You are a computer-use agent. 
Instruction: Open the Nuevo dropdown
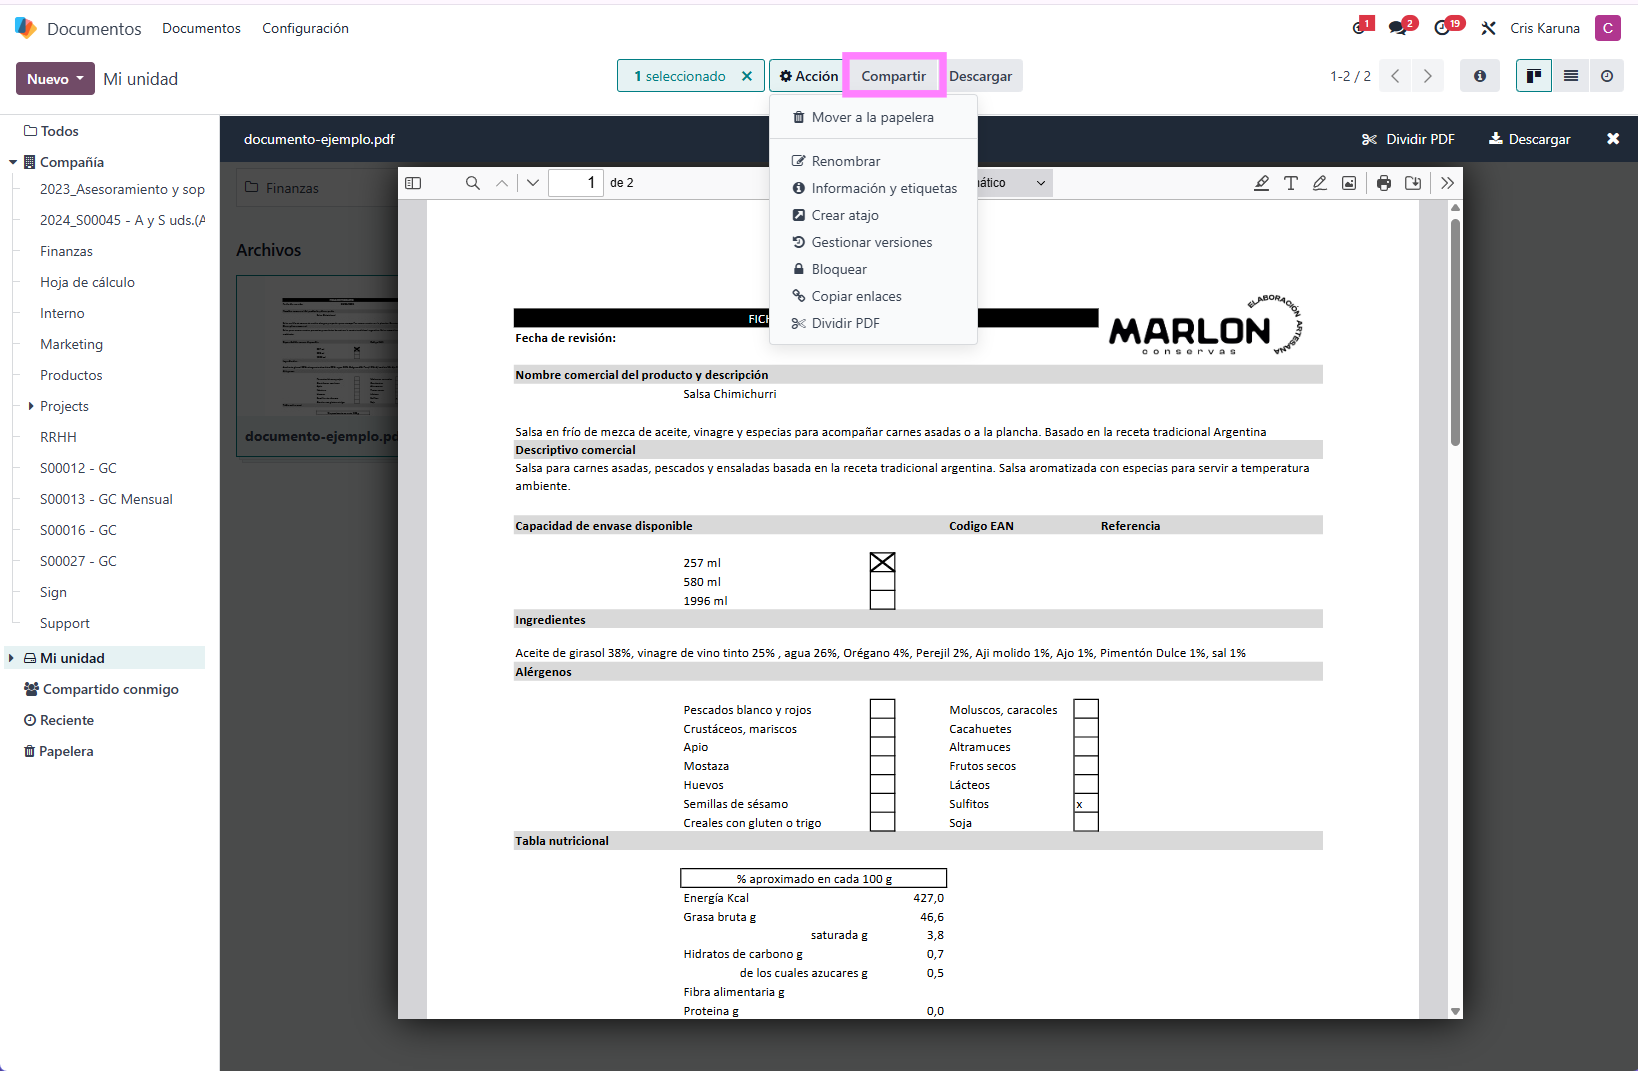coord(55,79)
